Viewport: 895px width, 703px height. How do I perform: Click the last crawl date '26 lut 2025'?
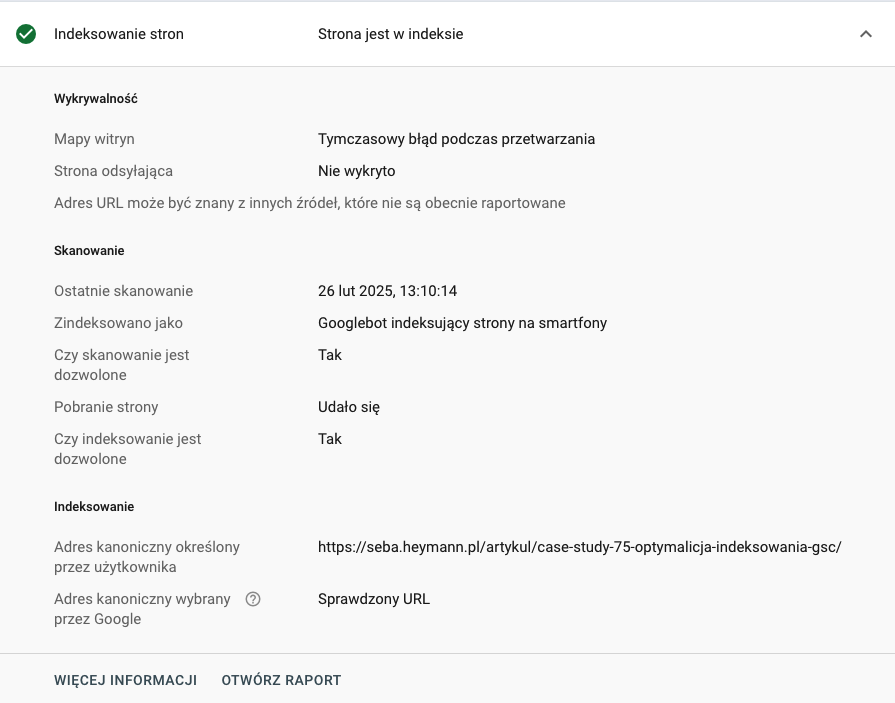point(387,291)
